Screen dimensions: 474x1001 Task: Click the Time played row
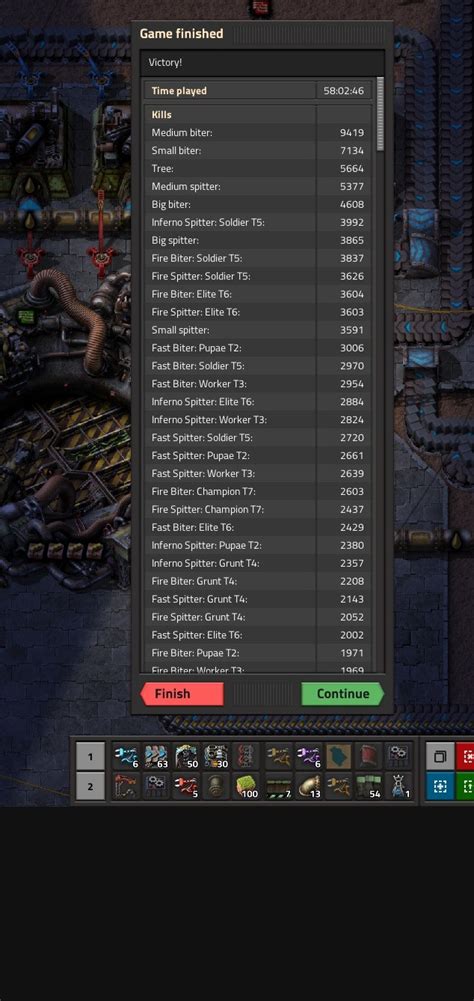tap(257, 91)
